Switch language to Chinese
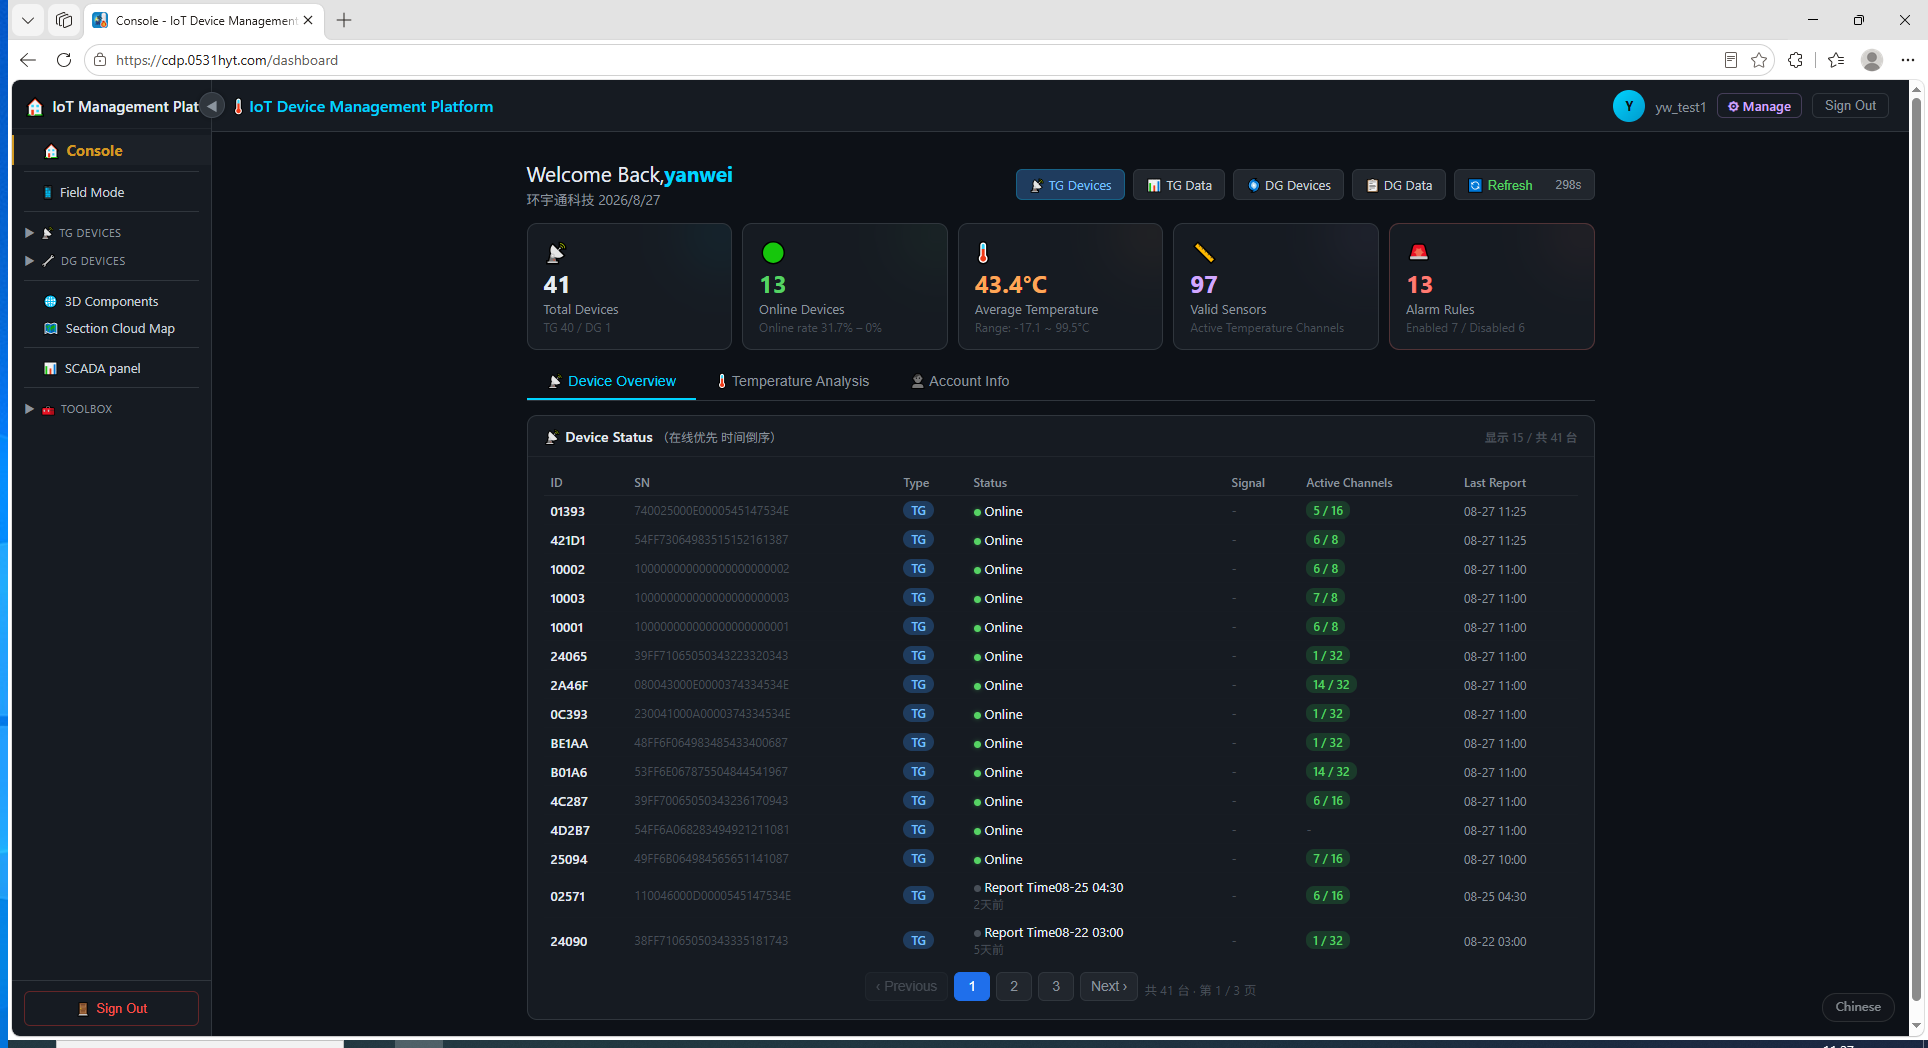The height and width of the screenshot is (1048, 1928). point(1857,1007)
